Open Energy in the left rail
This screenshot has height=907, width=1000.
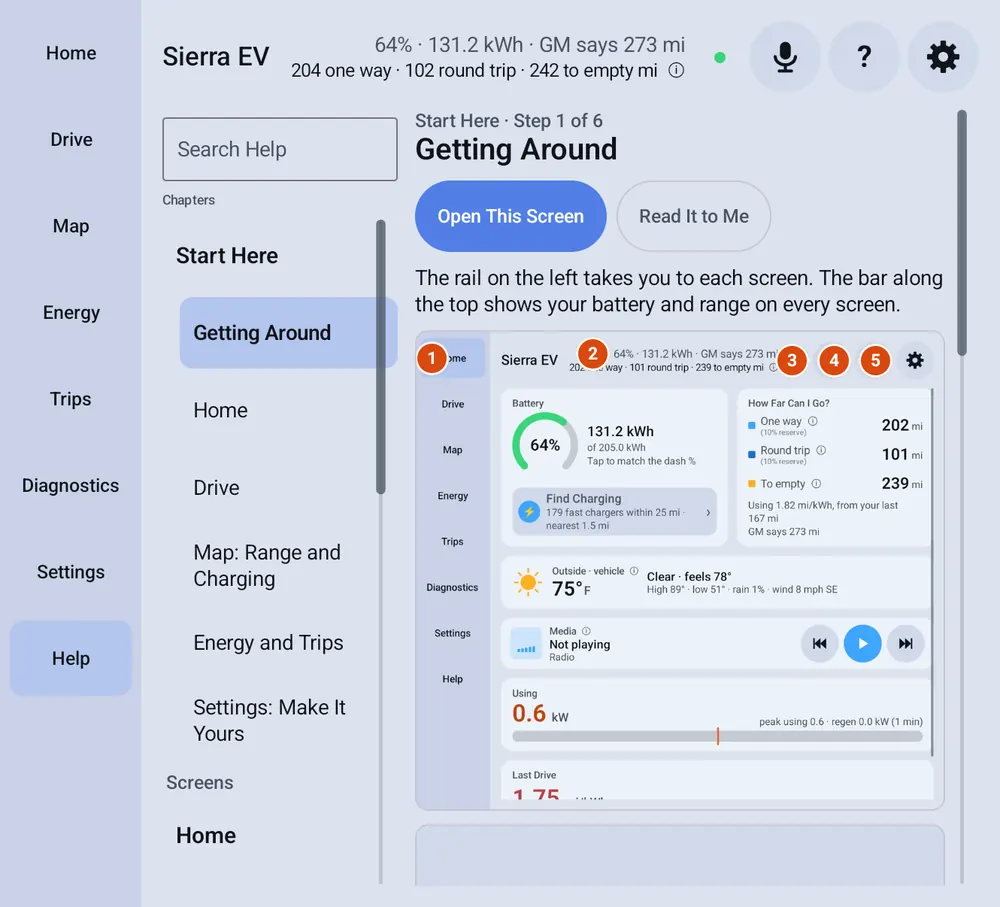[x=71, y=313]
